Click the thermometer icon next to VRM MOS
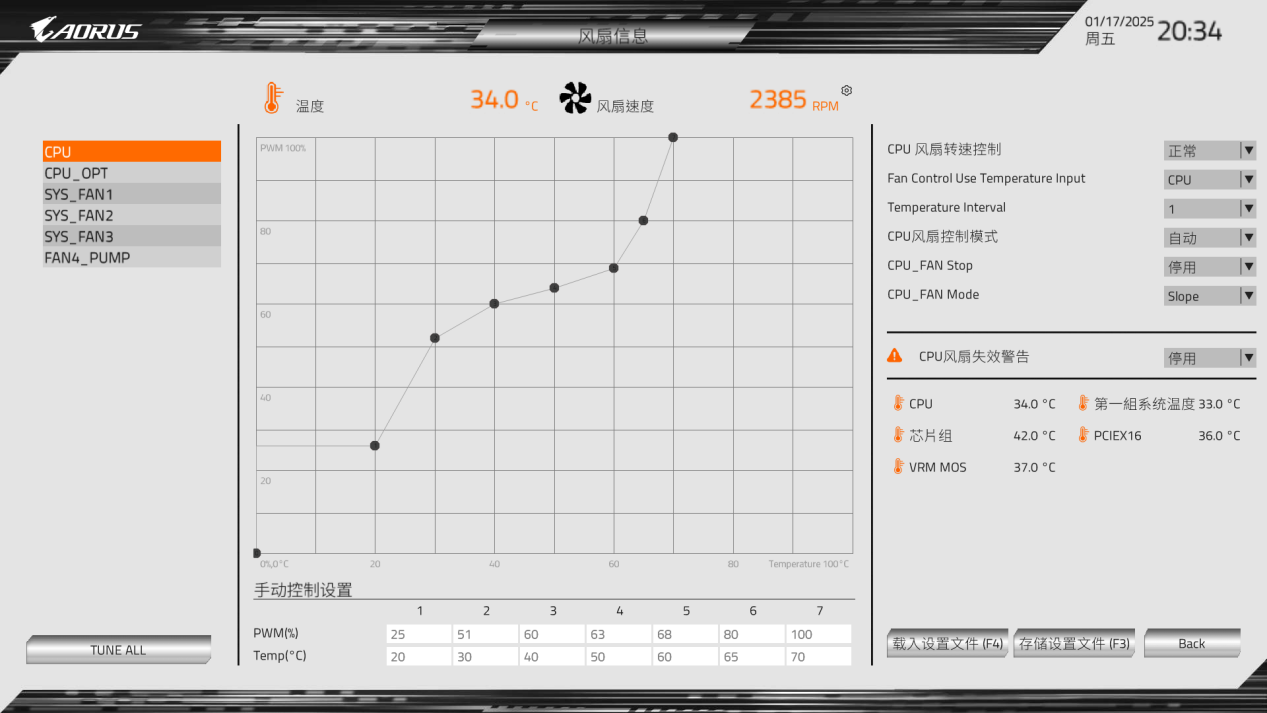The image size is (1267, 713). pyautogui.click(x=898, y=466)
